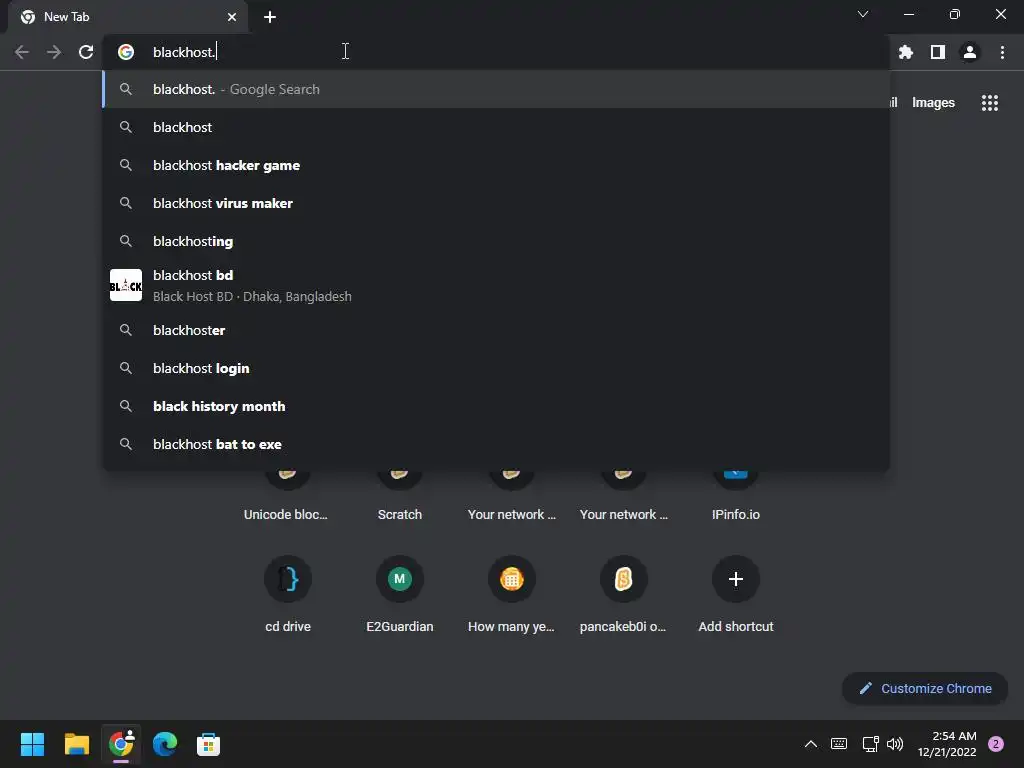Open the Chrome three-dot menu
This screenshot has height=768, width=1024.
pos(1002,52)
